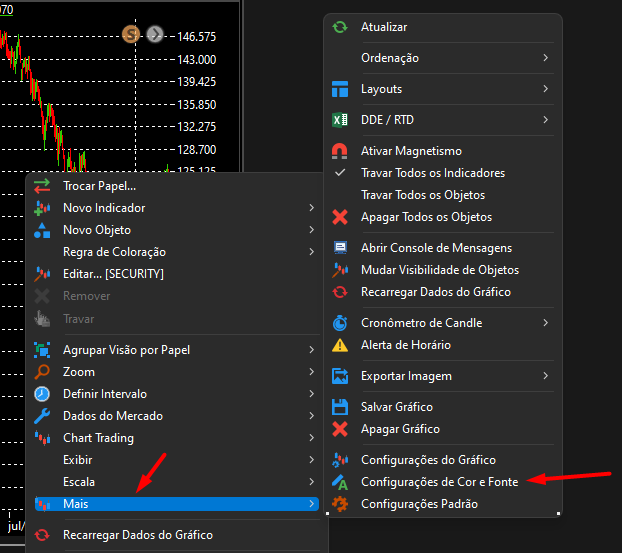Click the icon beside Mudar Visibilidade de Objetos
This screenshot has height=553, width=622.
[340, 270]
